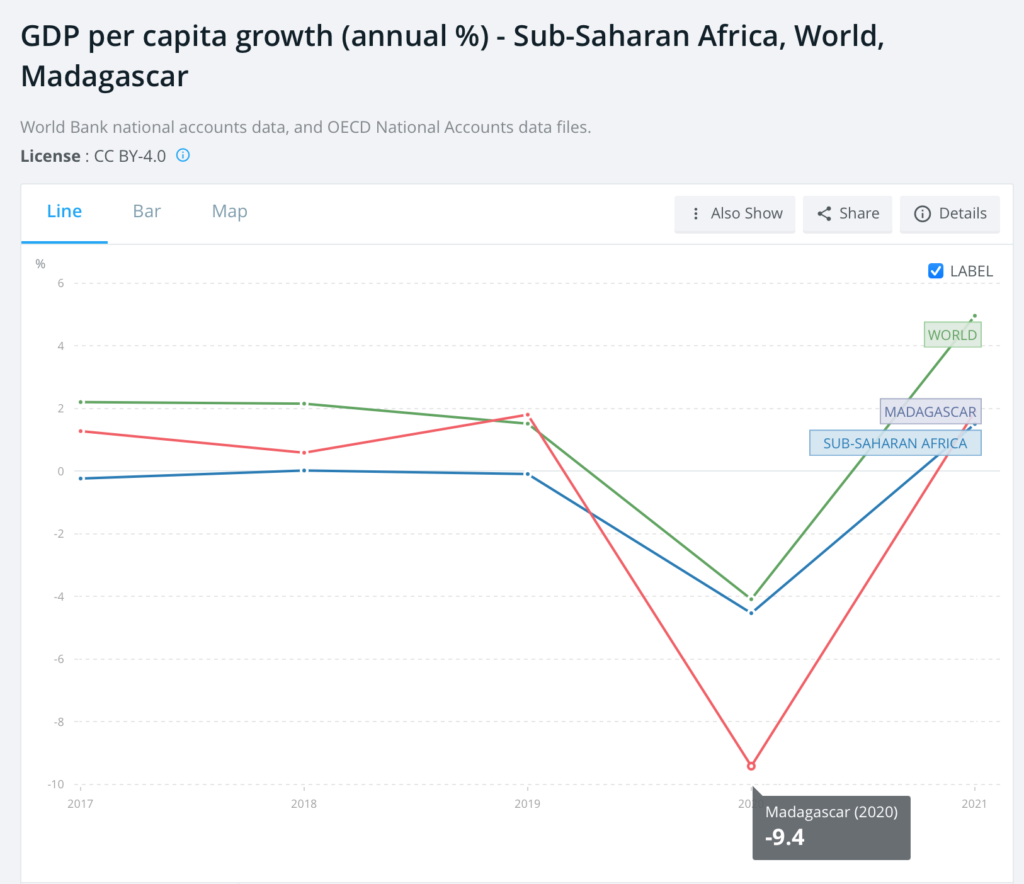Image resolution: width=1024 pixels, height=884 pixels.
Task: Uncheck the LABEL checkbox
Action: 936,271
